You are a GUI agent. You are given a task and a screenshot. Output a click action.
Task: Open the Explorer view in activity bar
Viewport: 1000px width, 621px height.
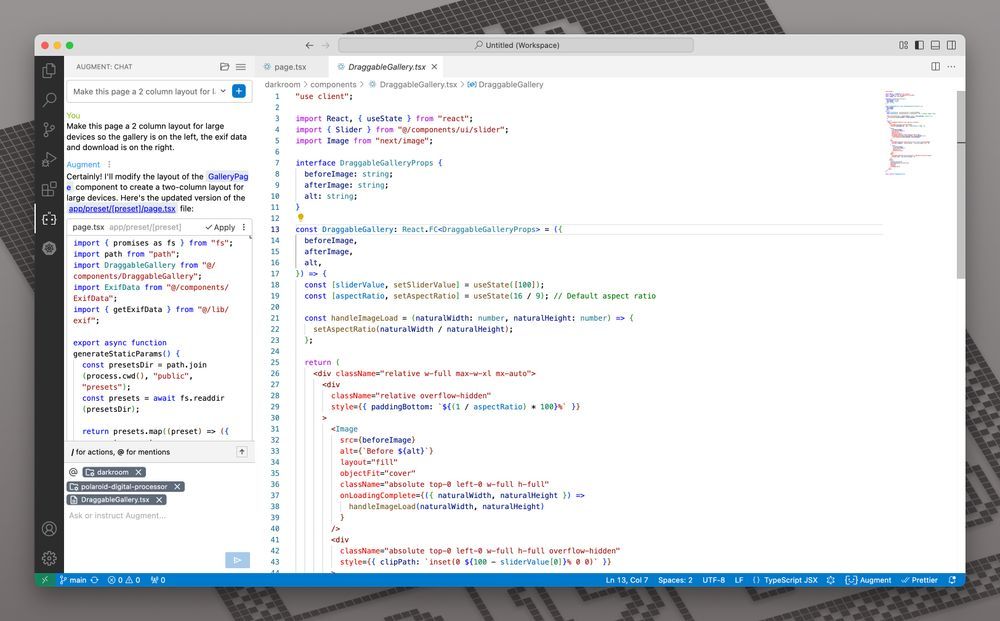pyautogui.click(x=49, y=70)
